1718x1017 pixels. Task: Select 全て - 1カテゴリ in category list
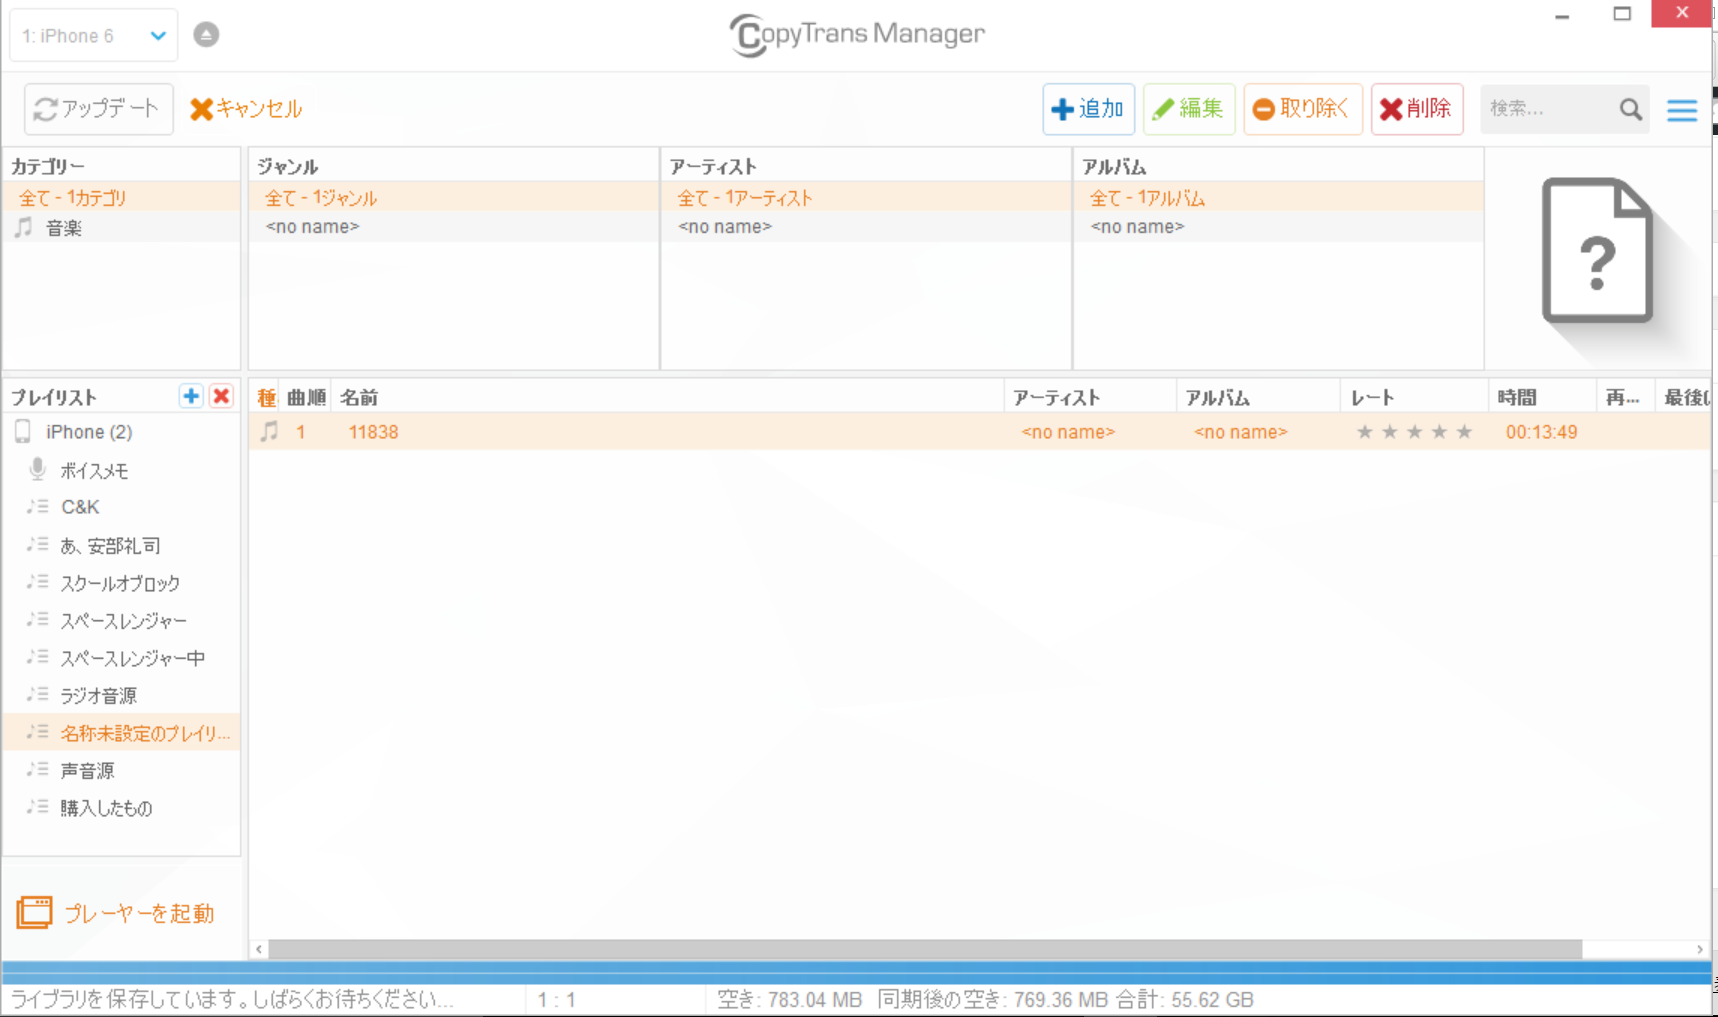pos(121,198)
